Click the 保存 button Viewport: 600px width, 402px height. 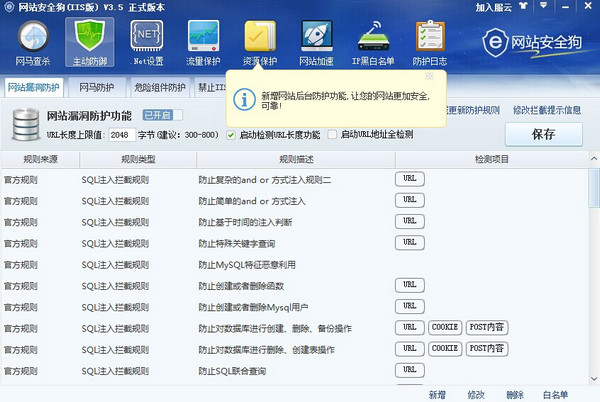point(544,134)
